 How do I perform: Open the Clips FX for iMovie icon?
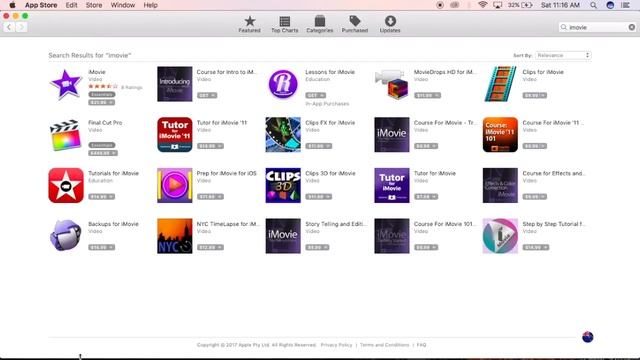[283, 135]
